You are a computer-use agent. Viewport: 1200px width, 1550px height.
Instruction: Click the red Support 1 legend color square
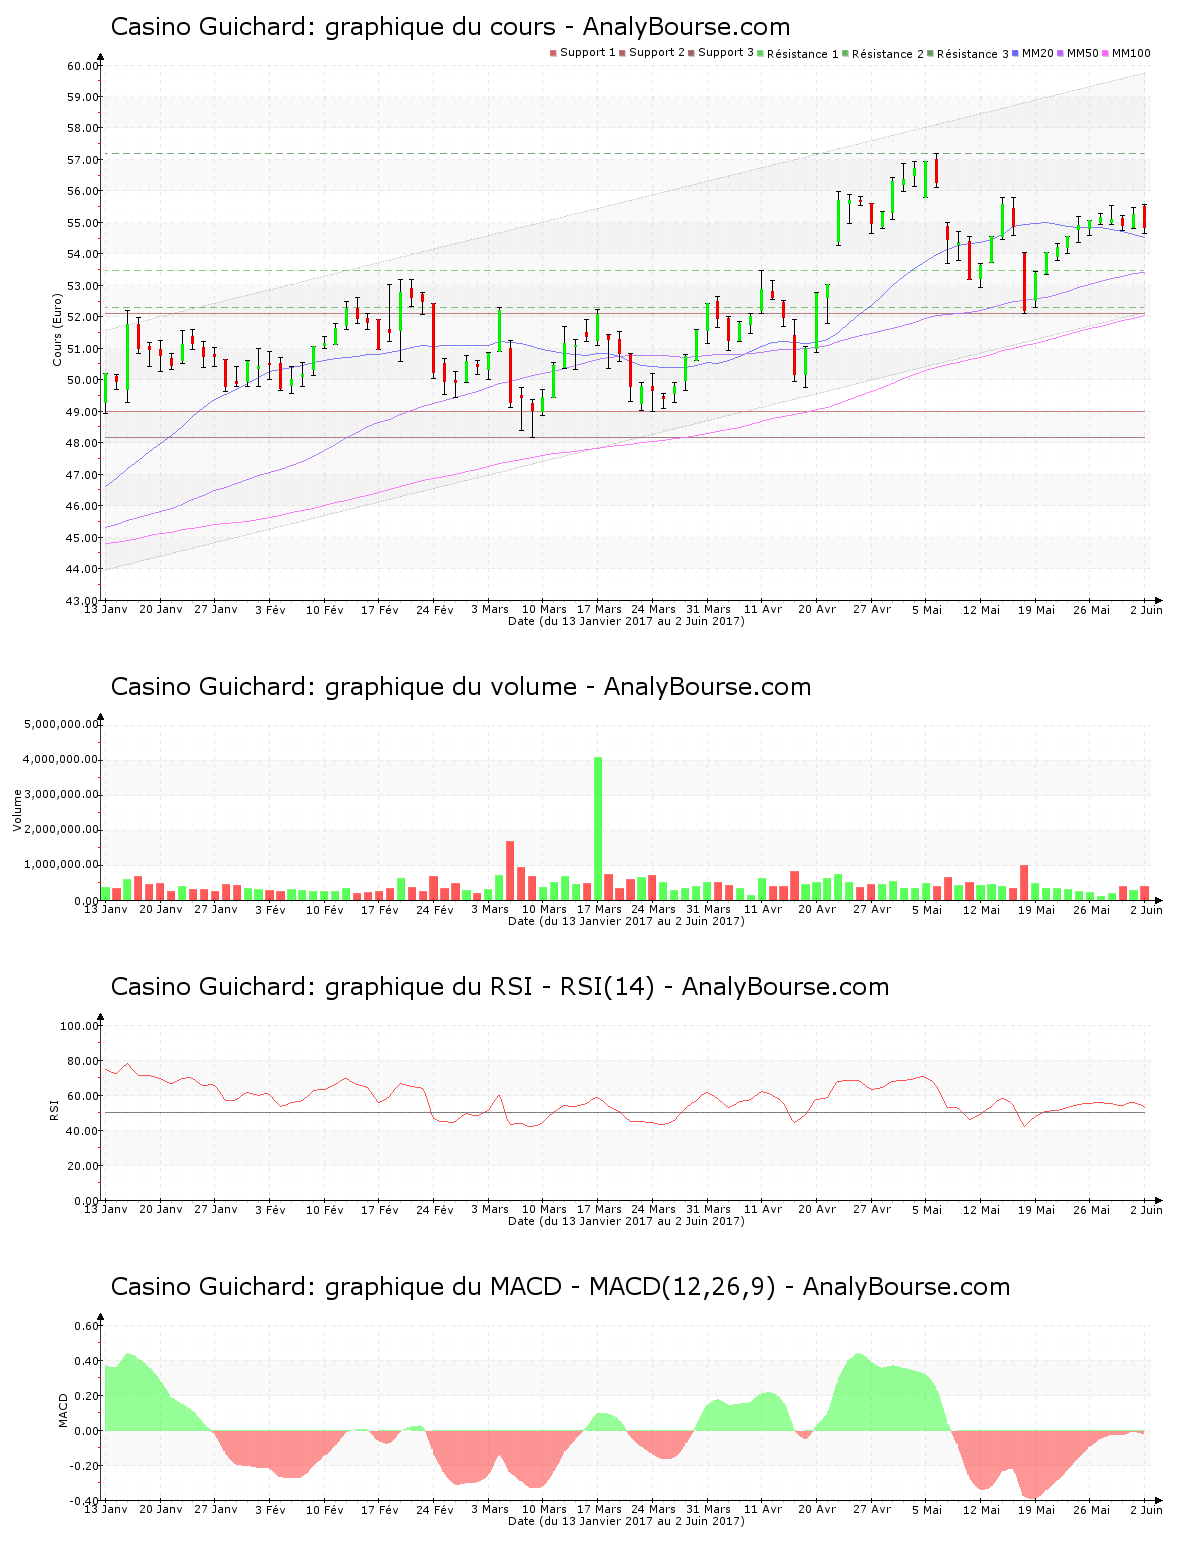[x=553, y=53]
